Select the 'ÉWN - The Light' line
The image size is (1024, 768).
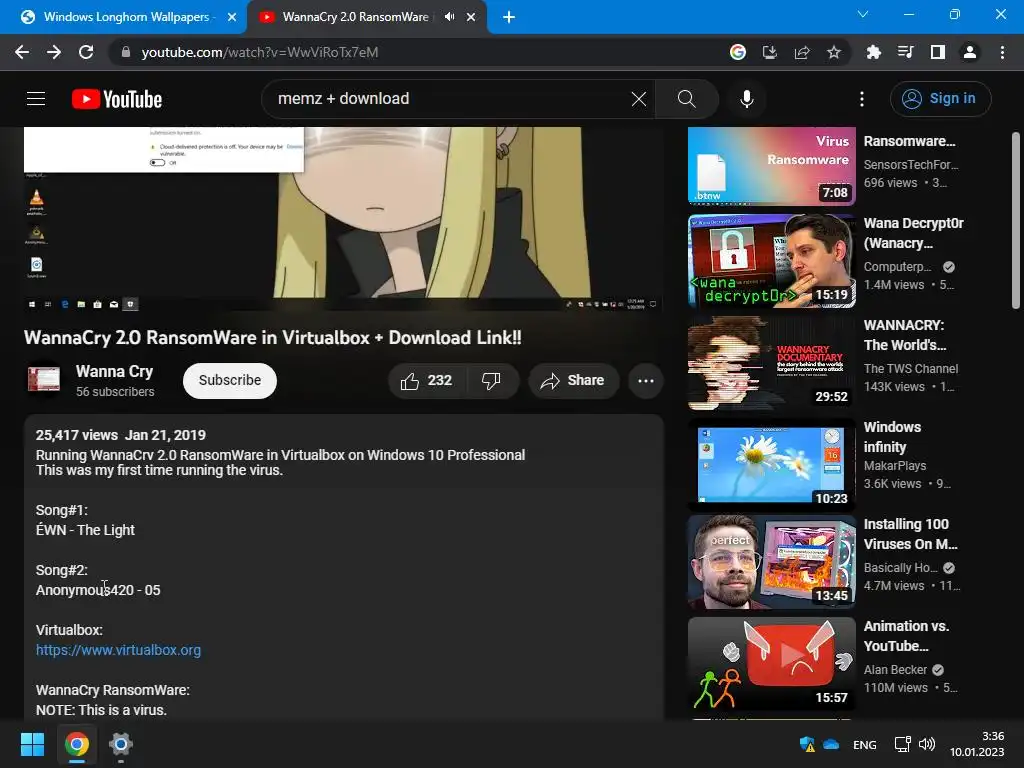coord(85,530)
